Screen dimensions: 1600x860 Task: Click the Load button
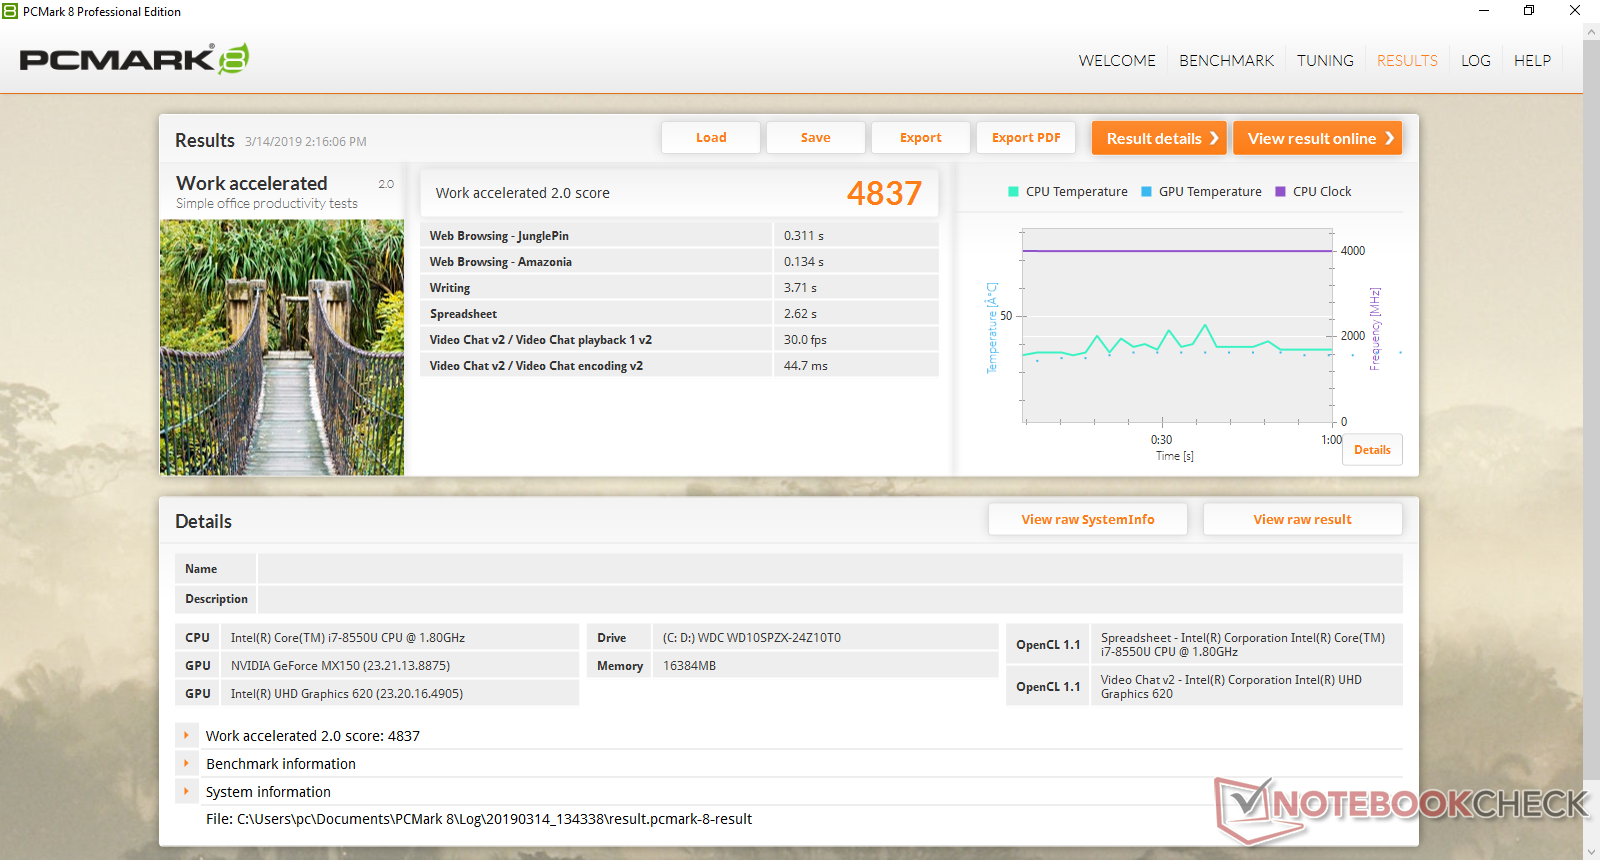(x=711, y=138)
